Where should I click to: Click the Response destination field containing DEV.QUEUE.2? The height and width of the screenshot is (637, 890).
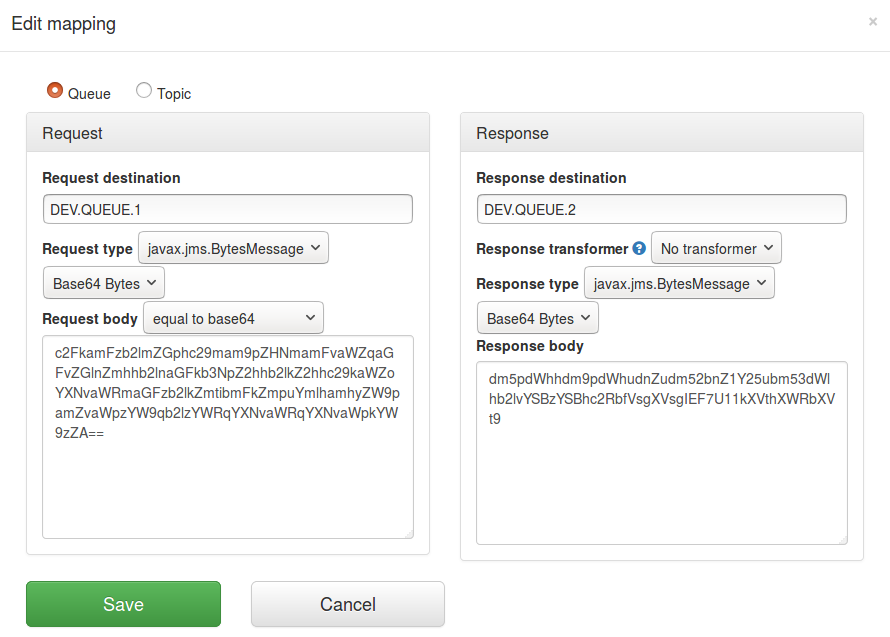point(661,208)
